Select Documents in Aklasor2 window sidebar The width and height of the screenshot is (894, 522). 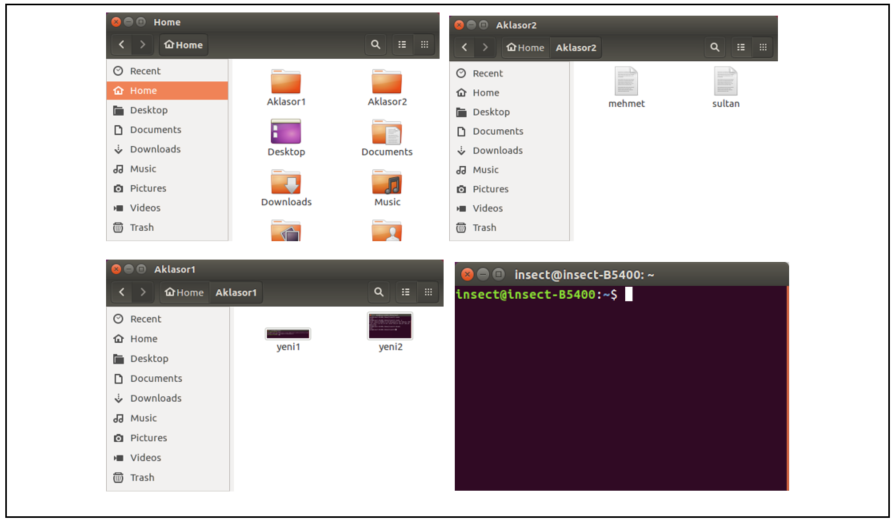coord(510,131)
